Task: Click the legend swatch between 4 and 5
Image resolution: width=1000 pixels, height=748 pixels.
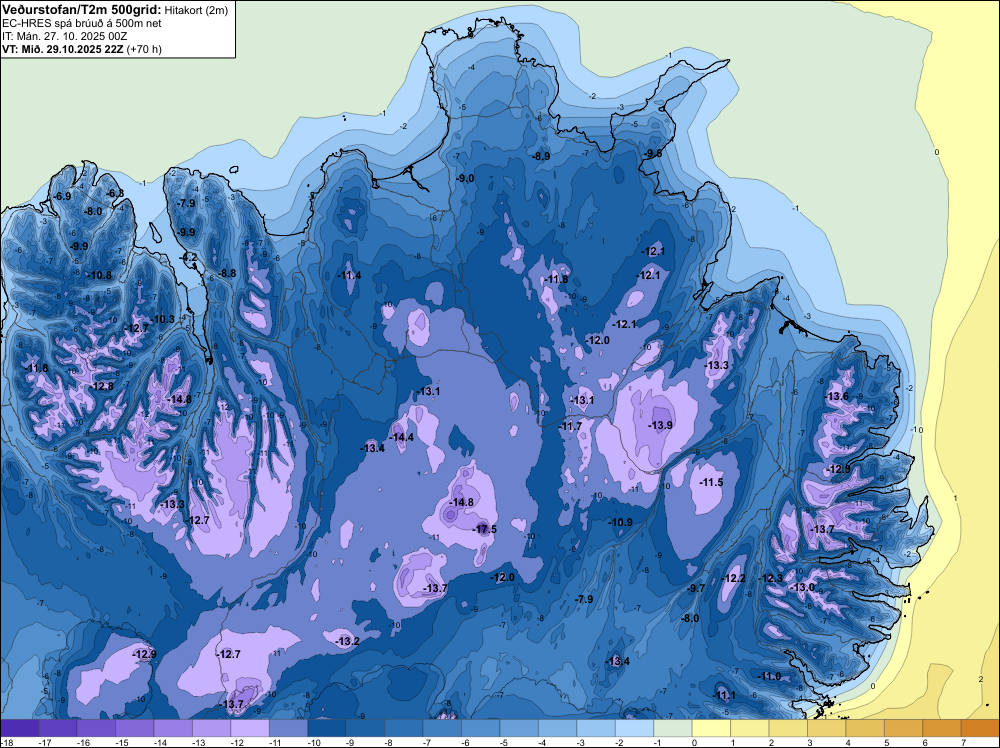Action: [865, 728]
